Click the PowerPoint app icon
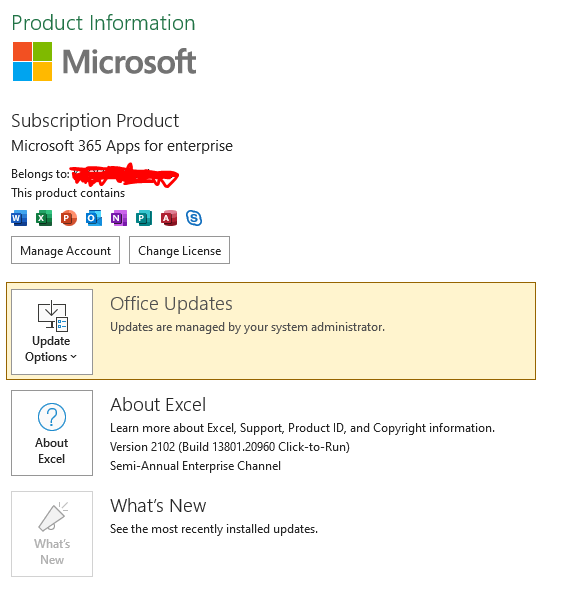This screenshot has width=564, height=611. pyautogui.click(x=69, y=218)
